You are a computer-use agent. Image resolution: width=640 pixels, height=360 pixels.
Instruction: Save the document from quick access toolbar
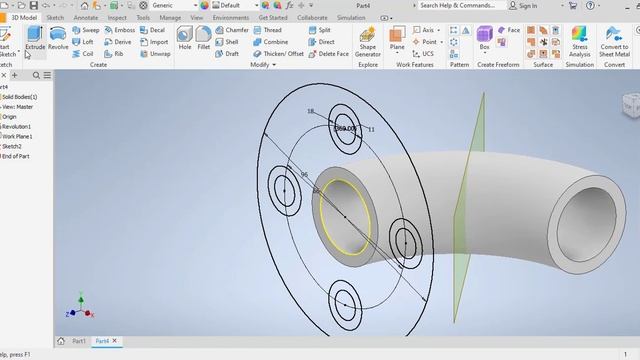point(34,6)
